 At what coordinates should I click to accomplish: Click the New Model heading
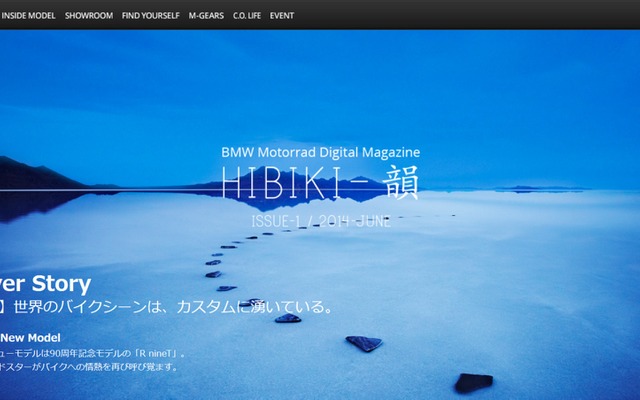pos(30,338)
